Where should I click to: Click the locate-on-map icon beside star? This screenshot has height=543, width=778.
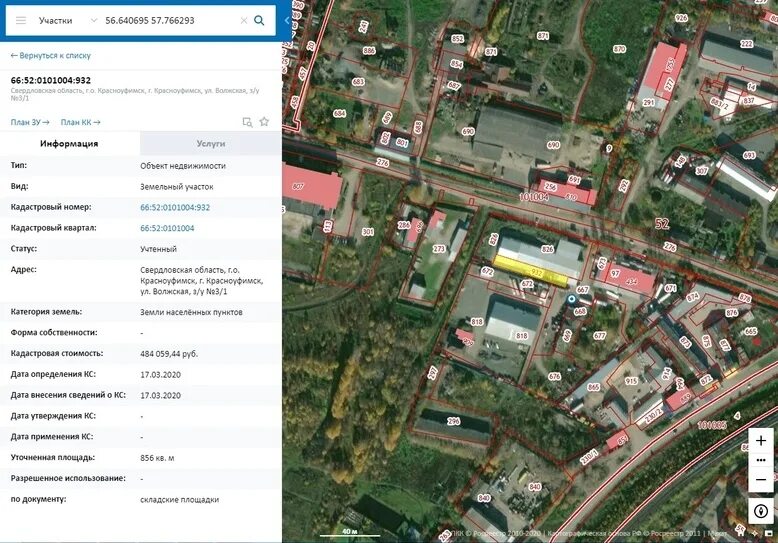point(247,122)
